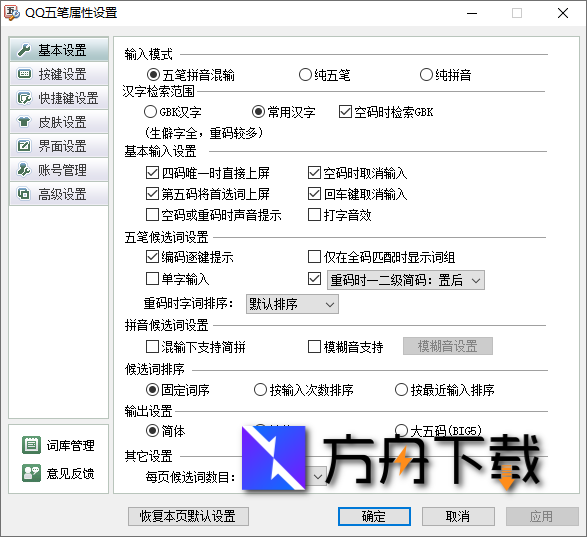Switch to the 账号管理 tab
This screenshot has height=537, width=587.
[59, 170]
